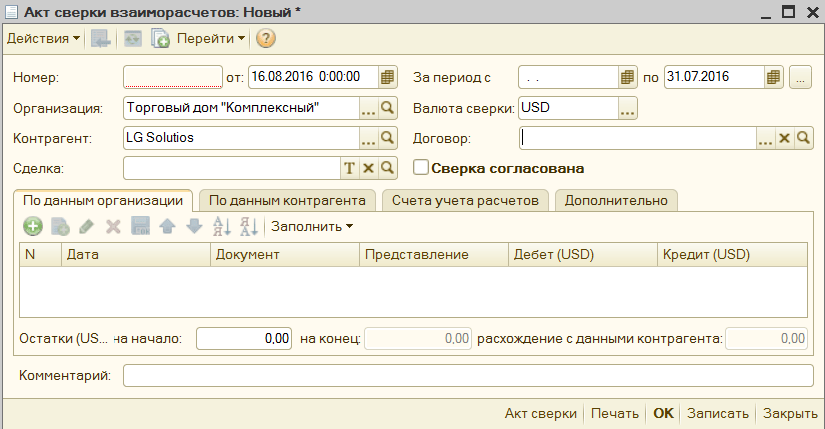Click the green add row icon
This screenshot has height=429, width=825.
pos(32,227)
